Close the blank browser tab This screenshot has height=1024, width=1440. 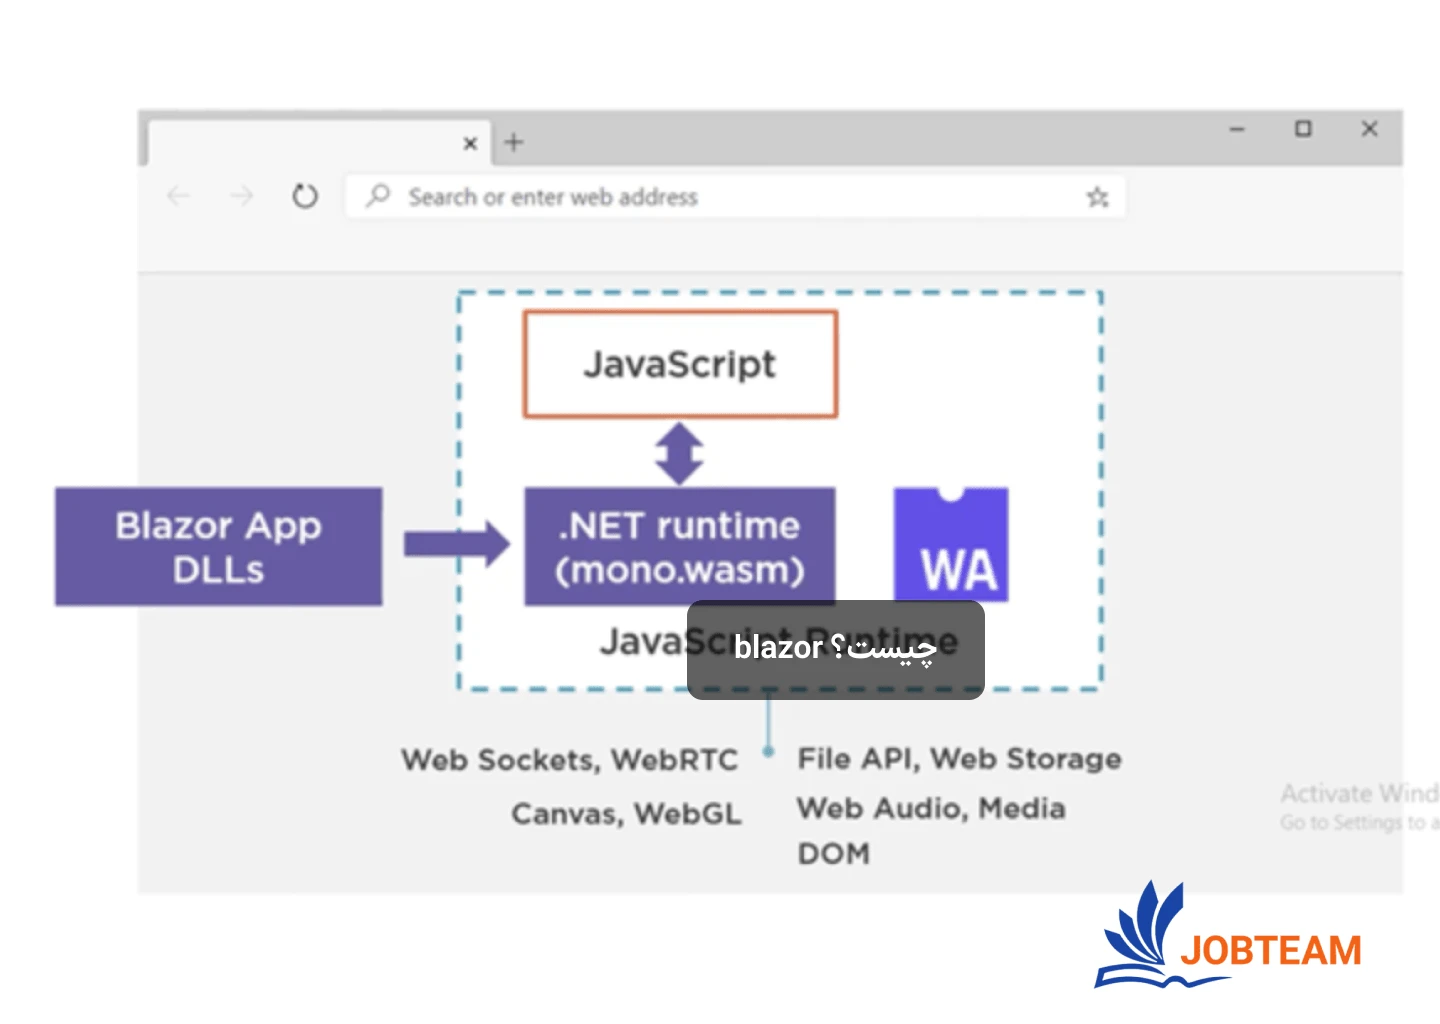470,144
